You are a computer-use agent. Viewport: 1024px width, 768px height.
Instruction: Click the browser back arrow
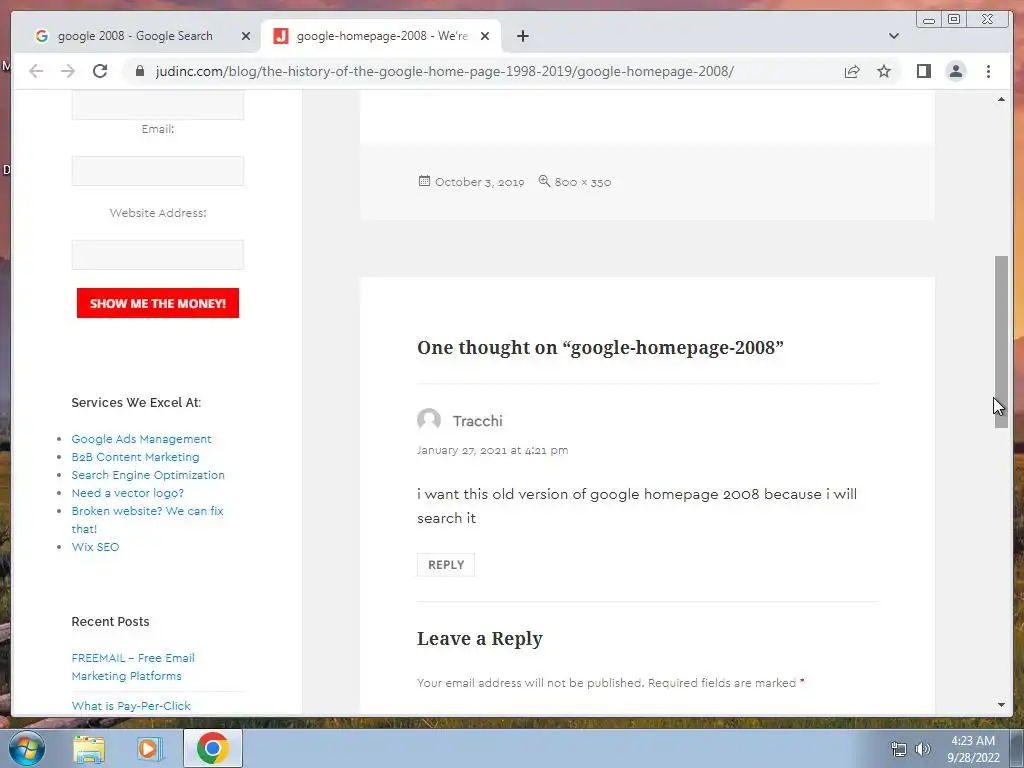tap(36, 71)
